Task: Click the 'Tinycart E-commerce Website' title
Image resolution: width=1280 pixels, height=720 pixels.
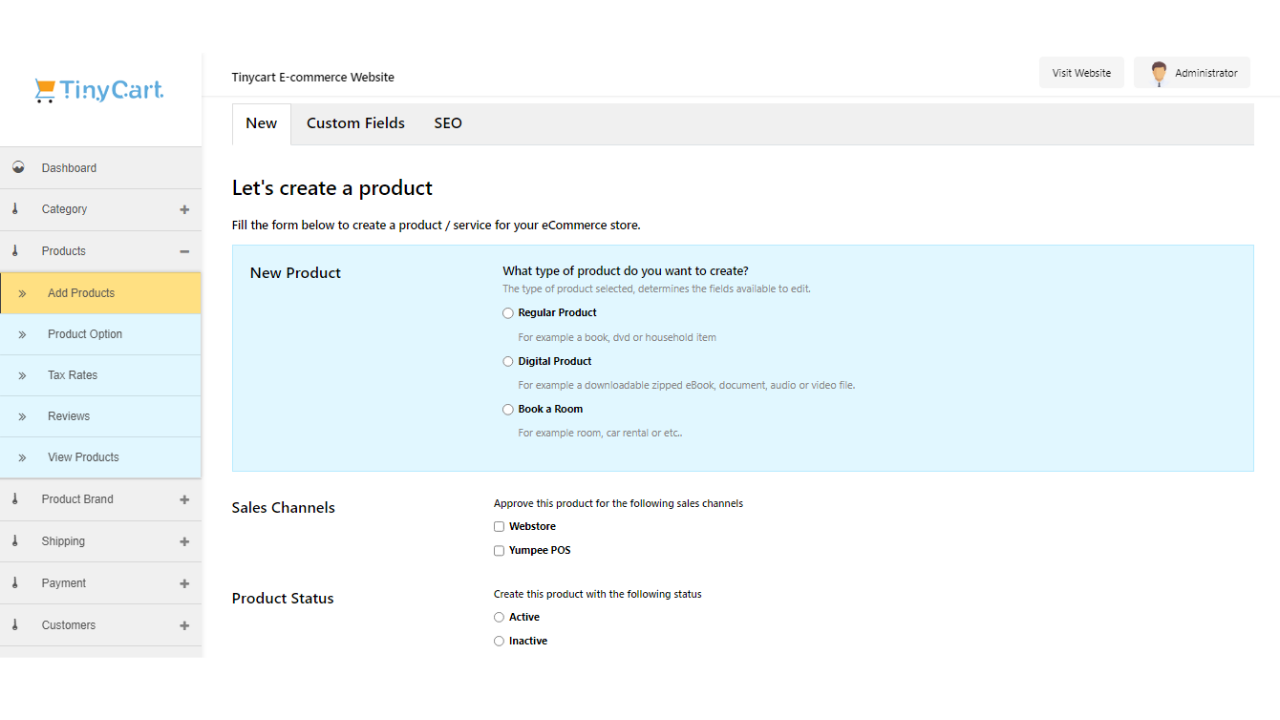Action: [313, 77]
